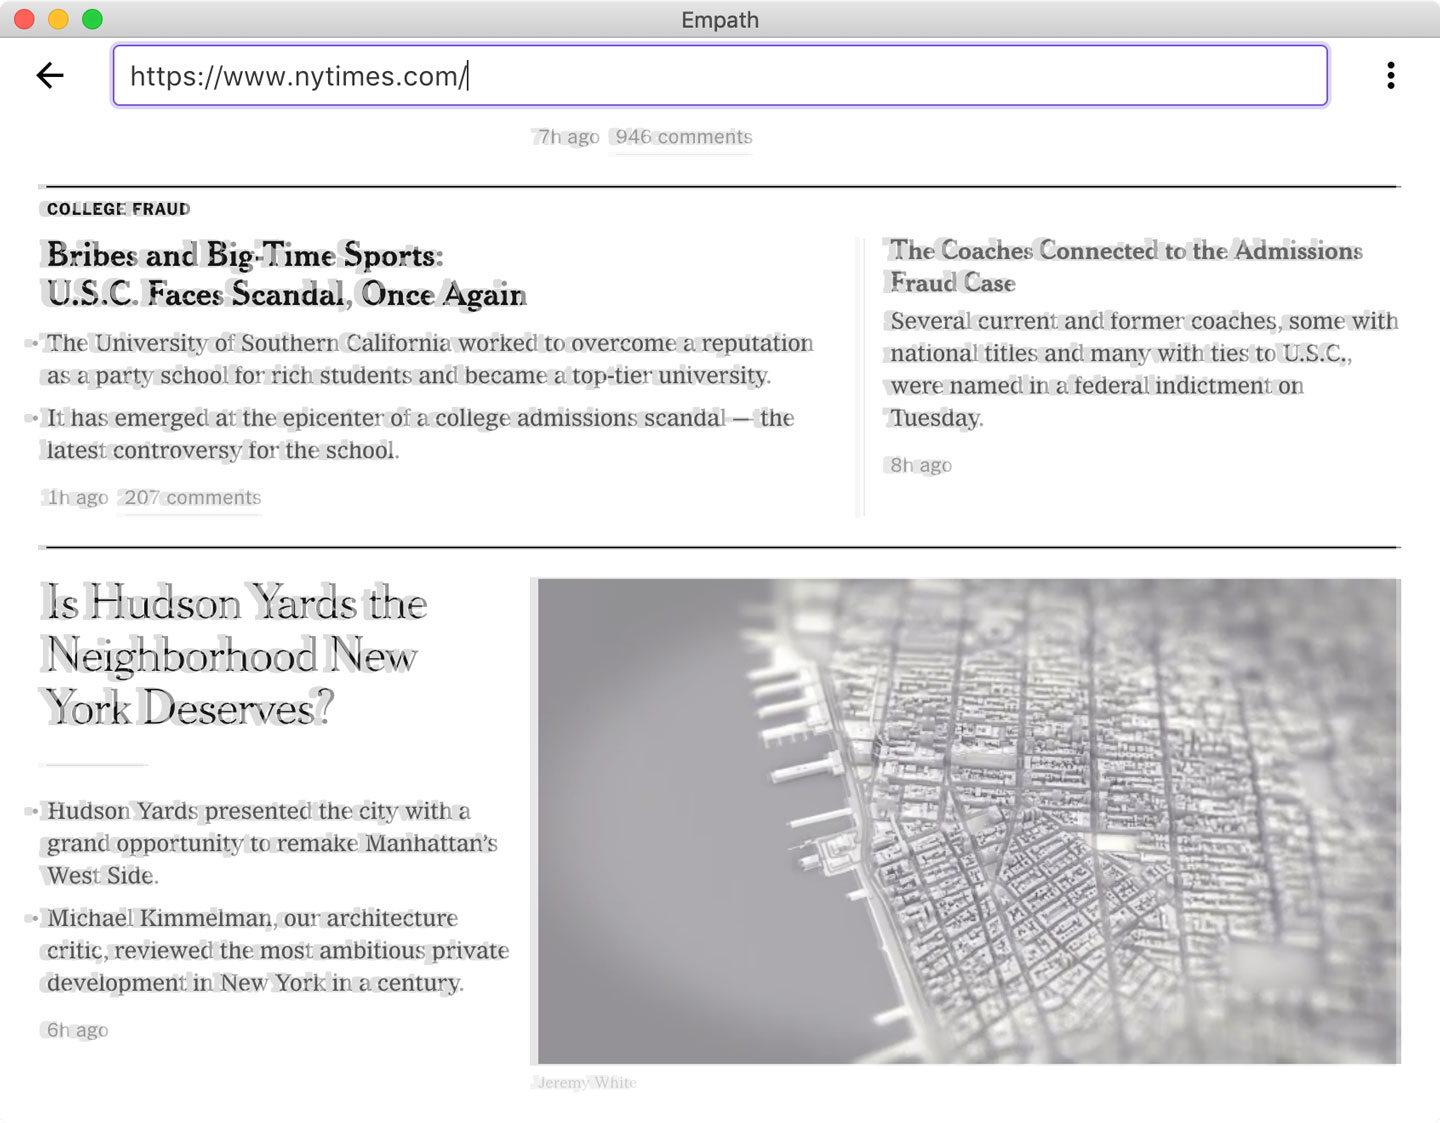Open the three-dot overflow menu
The width and height of the screenshot is (1440, 1123).
pos(1390,75)
